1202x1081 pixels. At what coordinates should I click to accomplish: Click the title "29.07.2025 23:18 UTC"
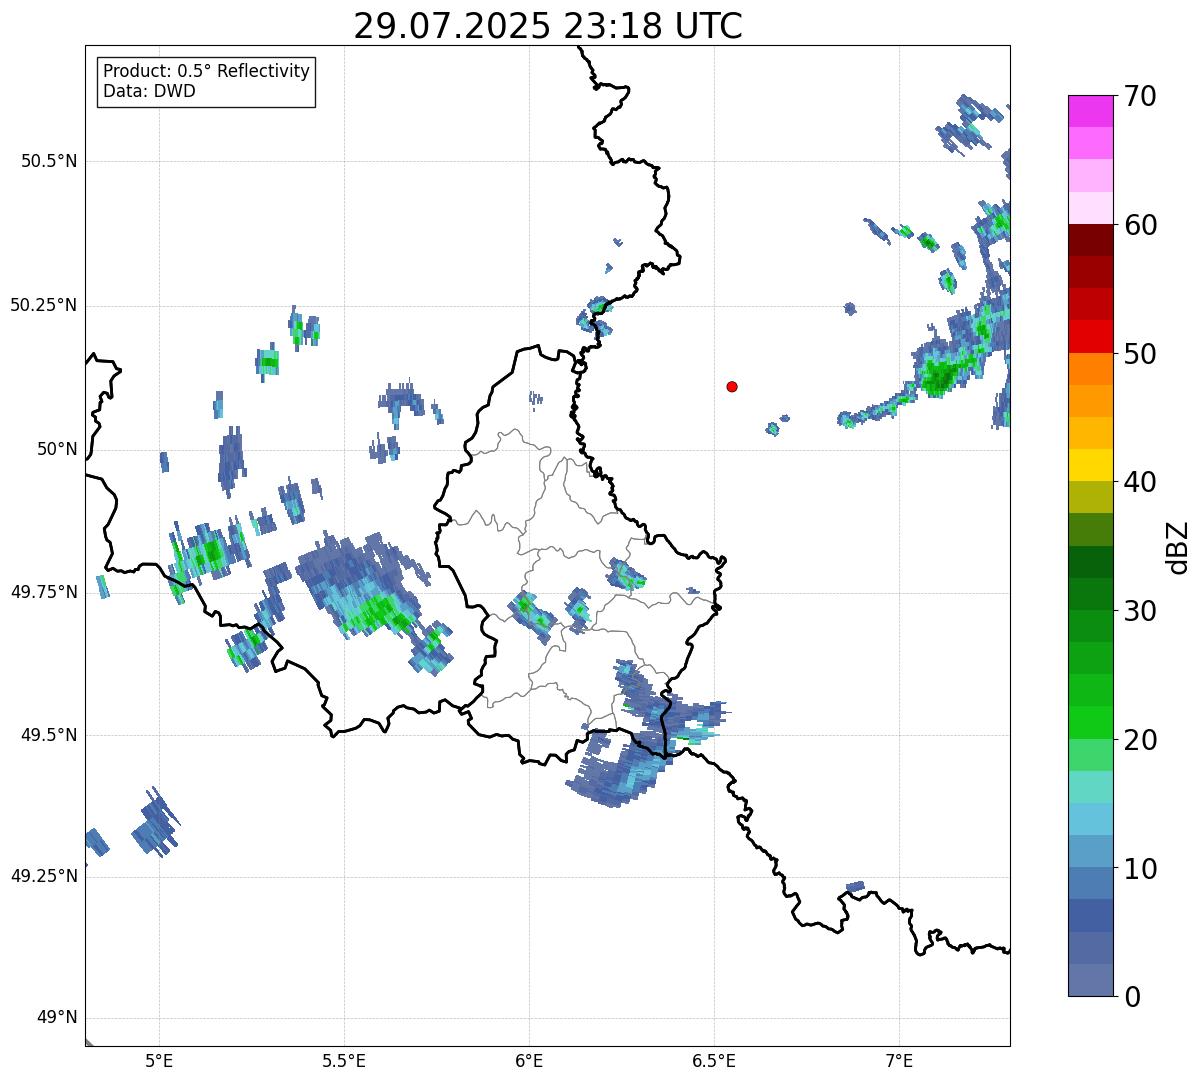(x=548, y=26)
